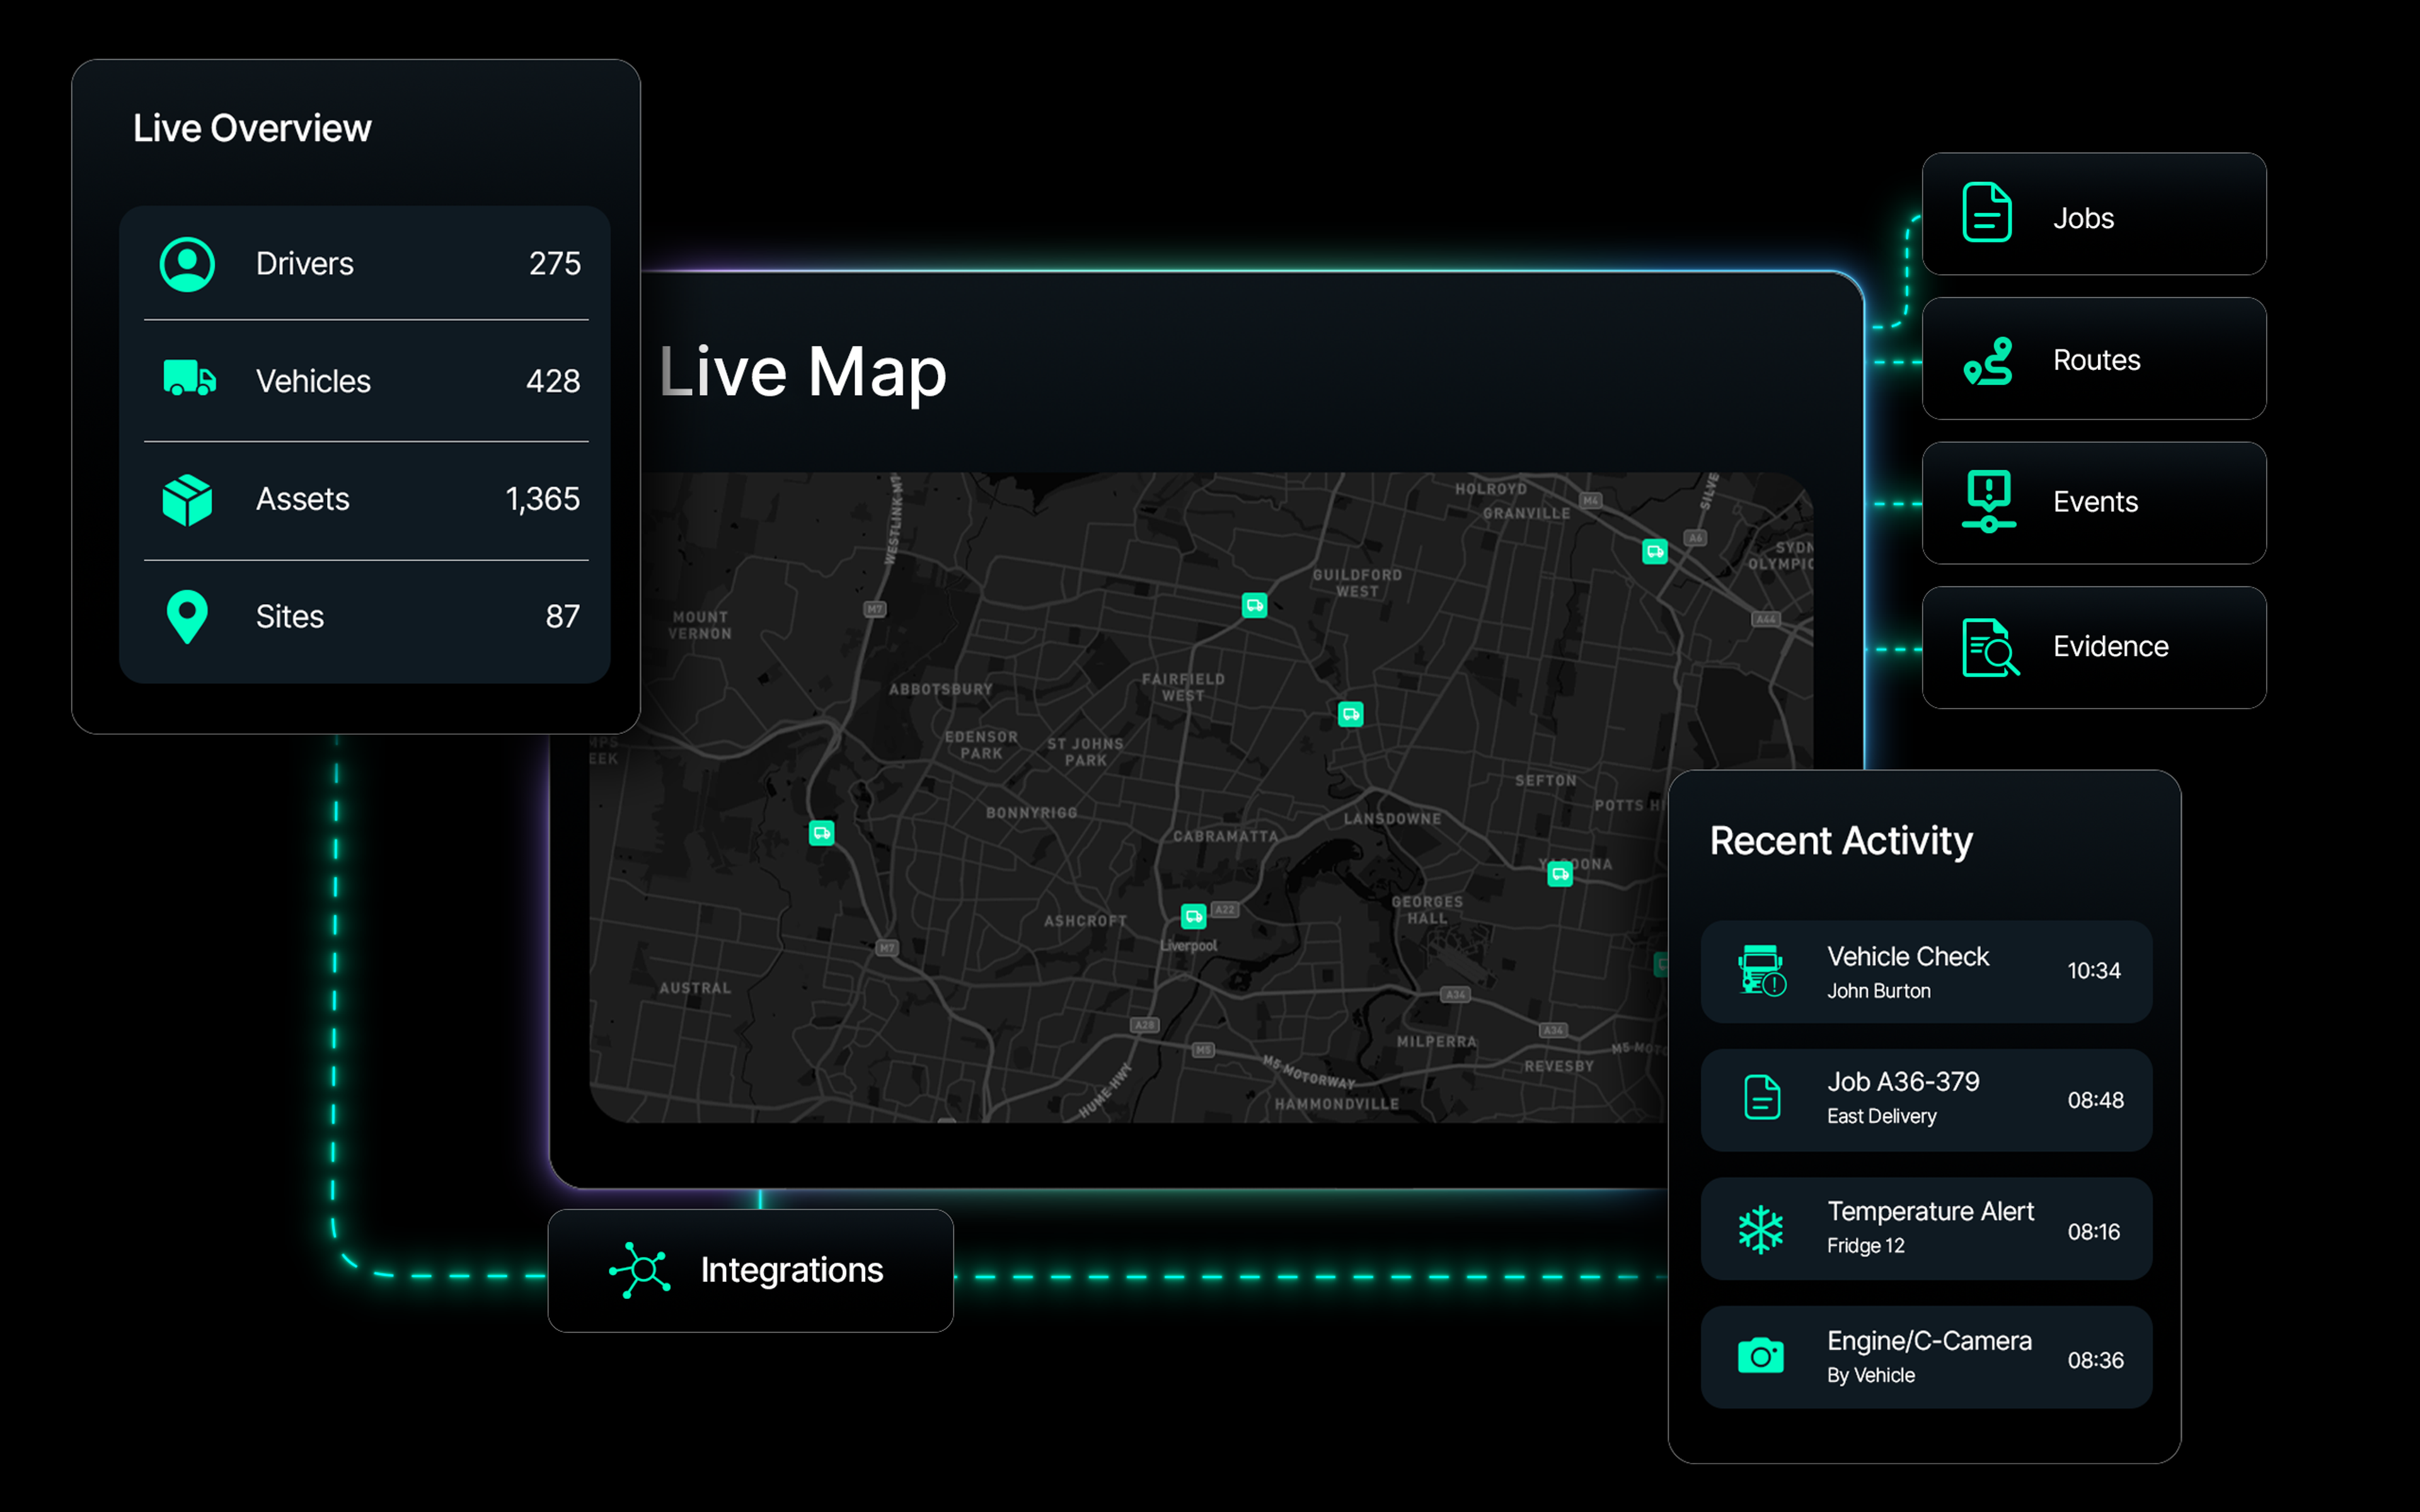Select the vehicle marker near Guildford West
Viewport: 2420px width, 1512px height.
click(1254, 605)
